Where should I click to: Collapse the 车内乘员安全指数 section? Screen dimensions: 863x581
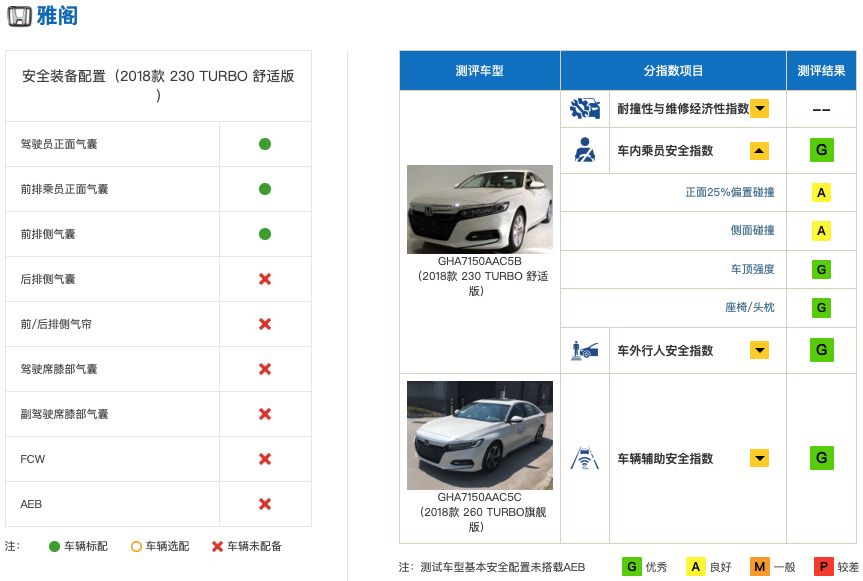[761, 149]
